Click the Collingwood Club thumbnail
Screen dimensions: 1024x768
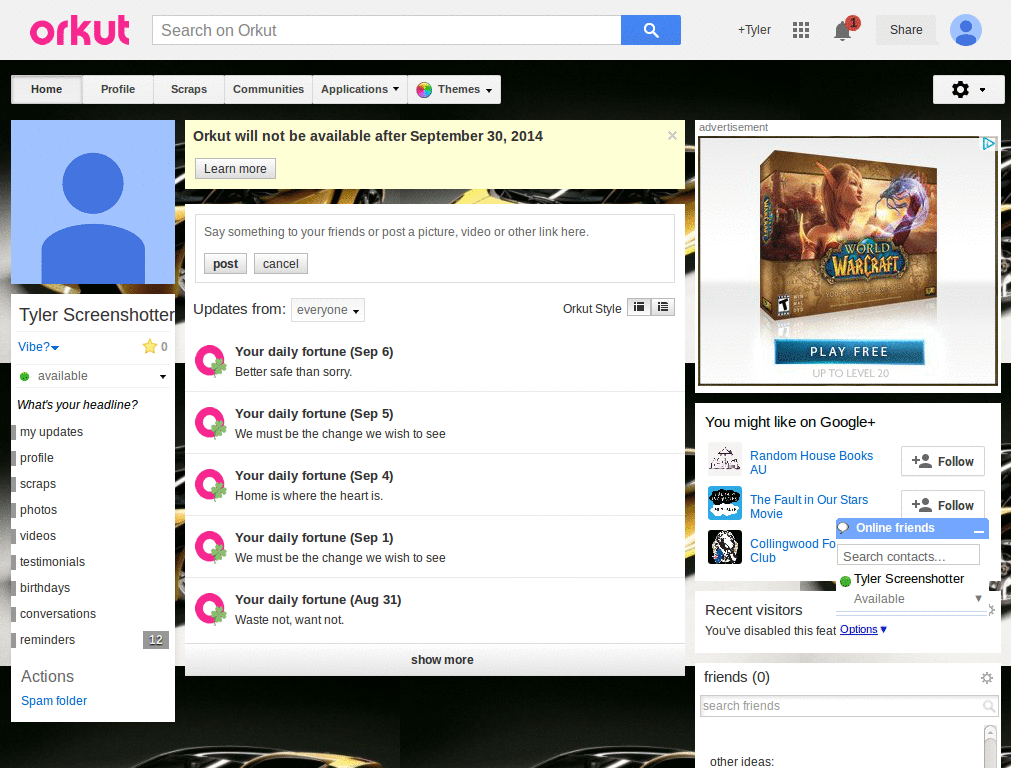click(725, 547)
